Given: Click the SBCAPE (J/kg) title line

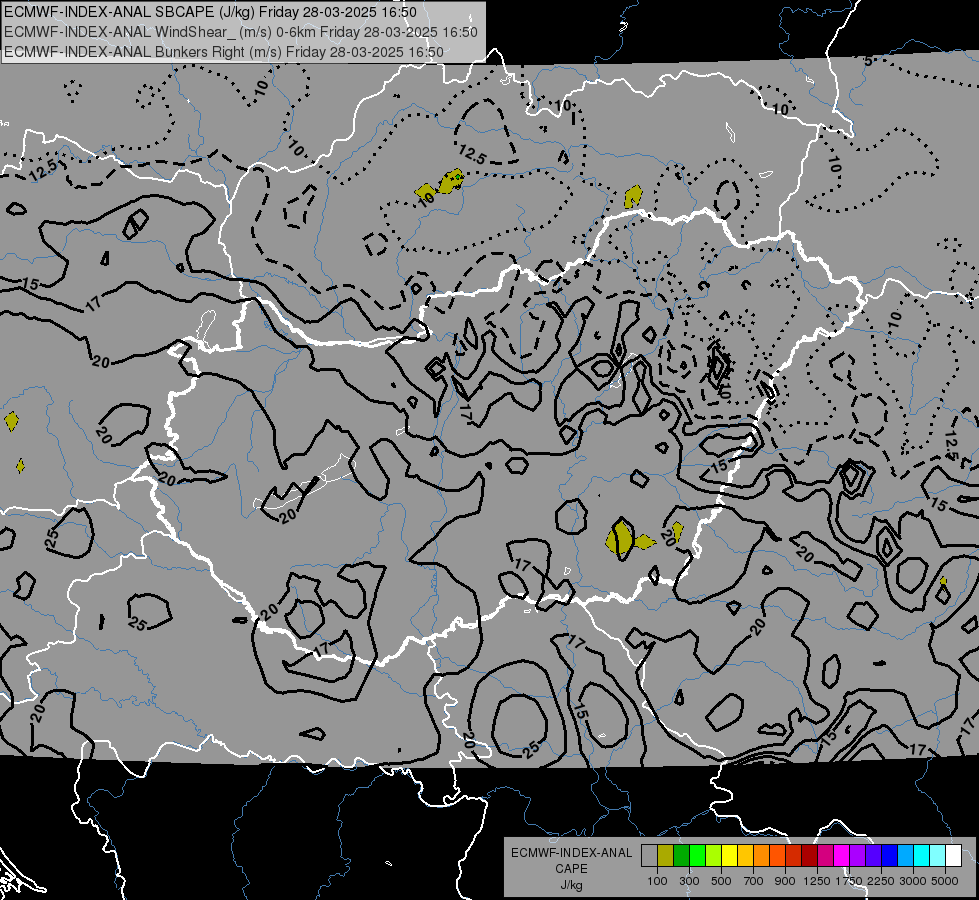Looking at the screenshot, I should (x=210, y=12).
